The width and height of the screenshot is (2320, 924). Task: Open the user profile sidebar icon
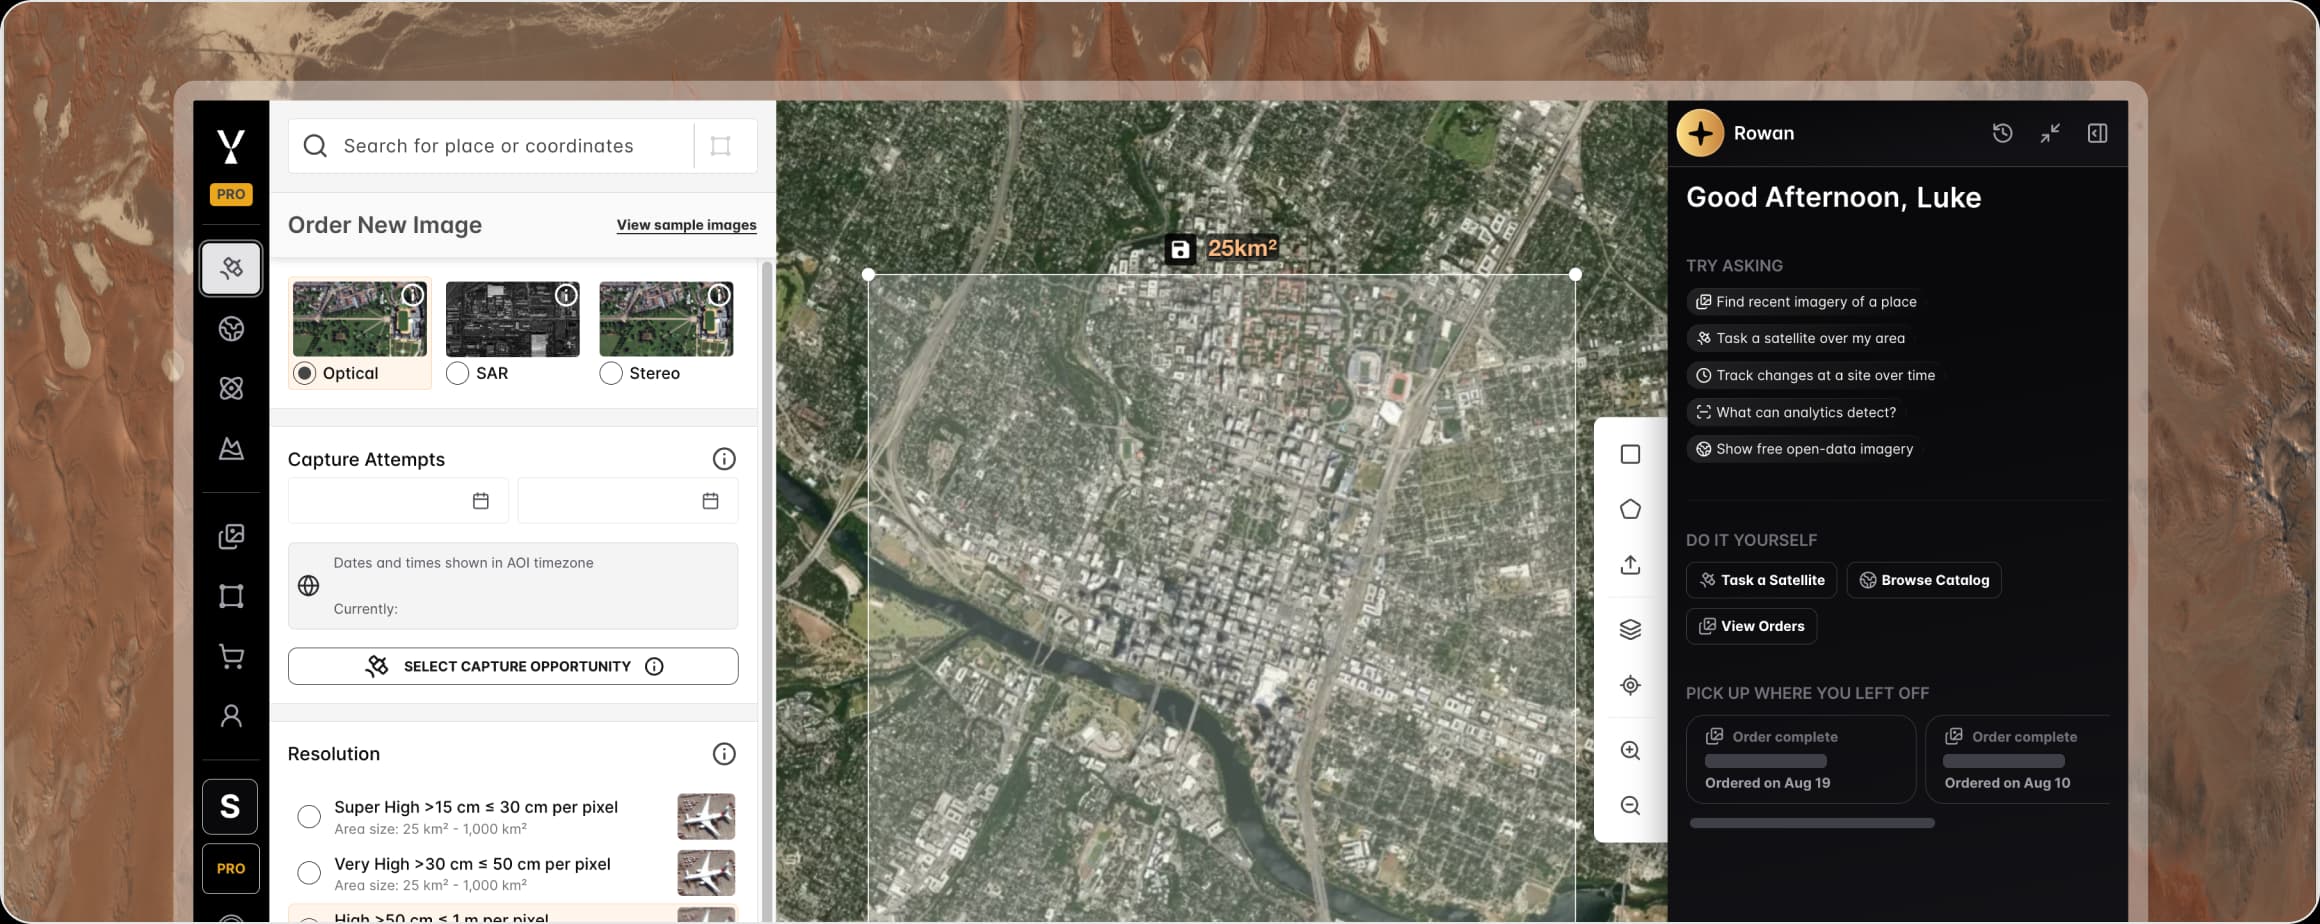point(231,716)
